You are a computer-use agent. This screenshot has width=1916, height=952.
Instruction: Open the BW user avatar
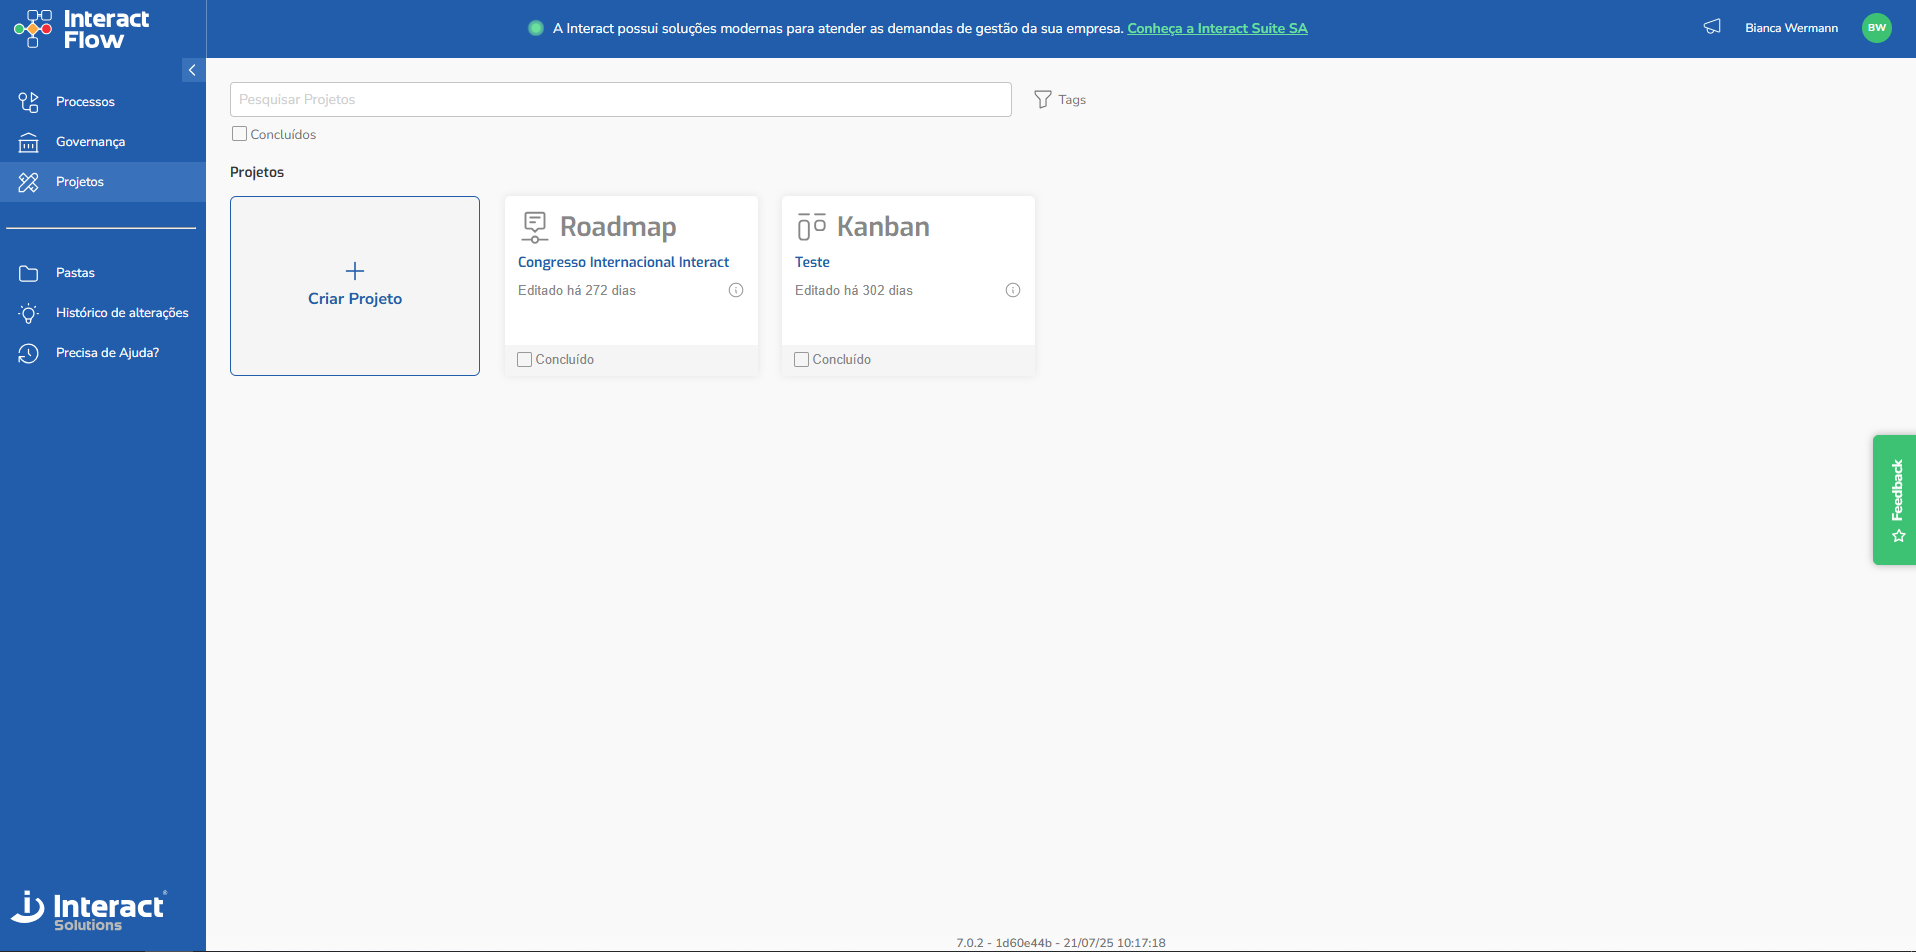[x=1877, y=28]
